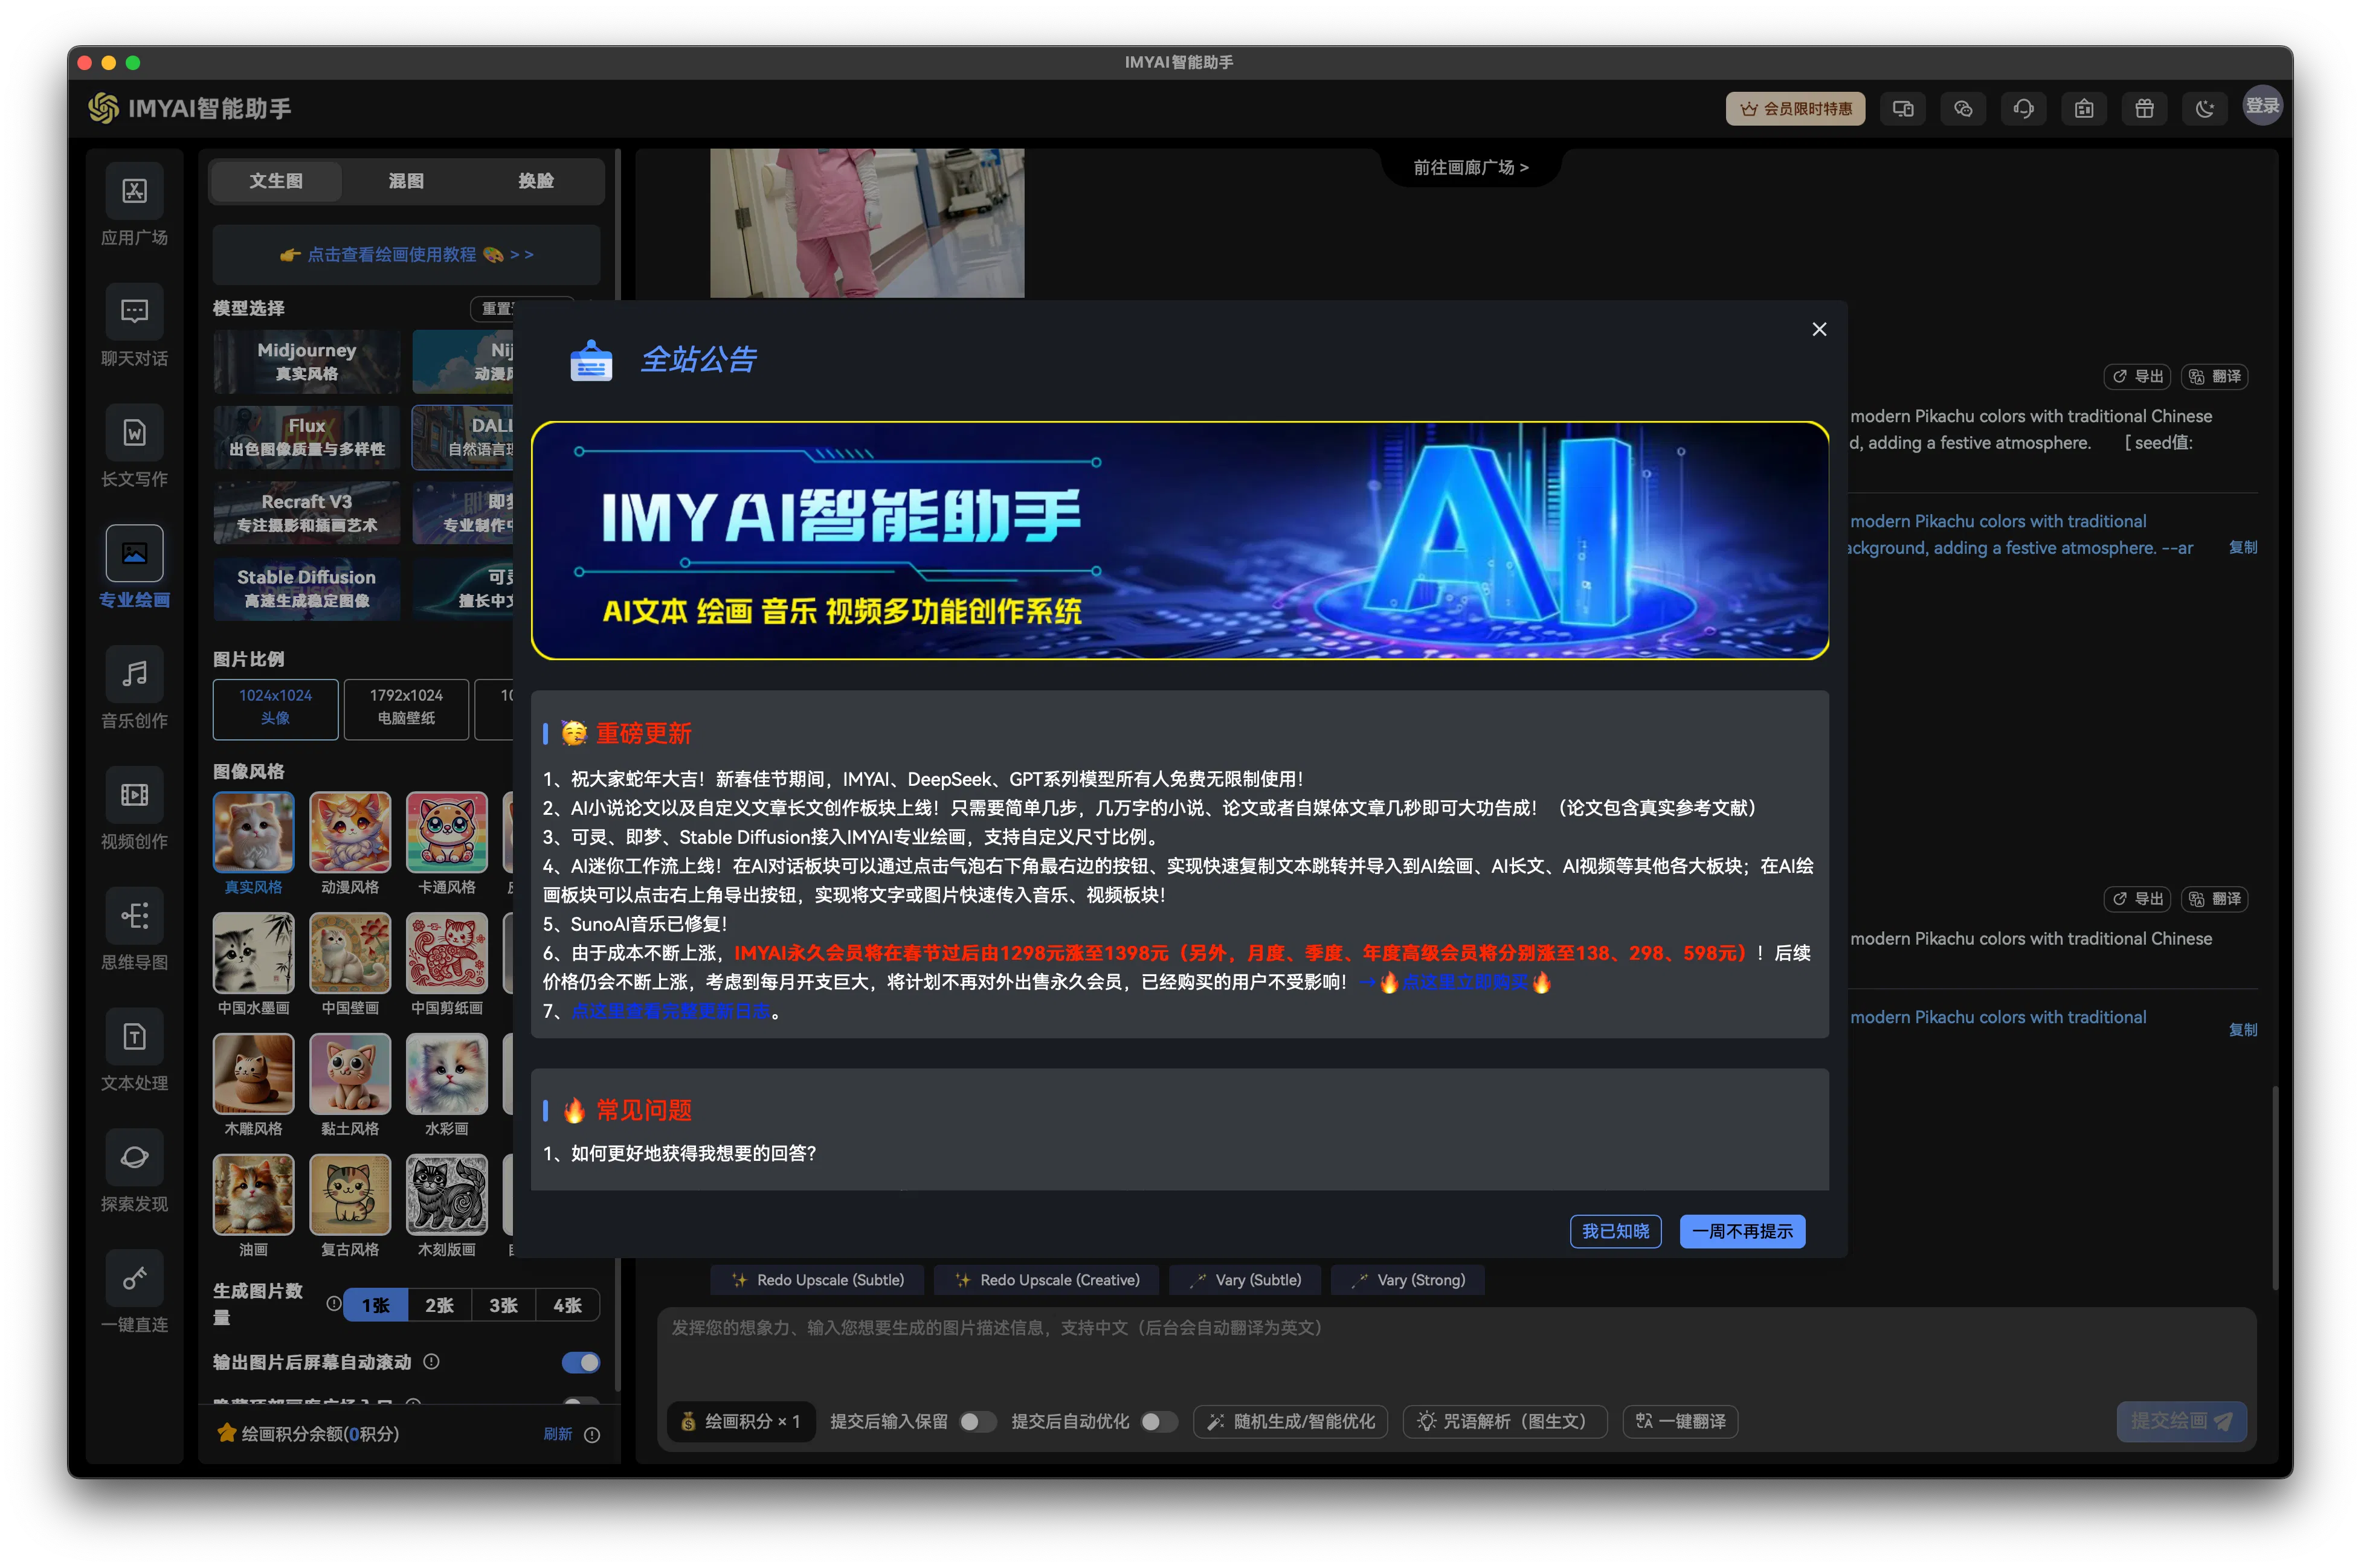This screenshot has width=2361, height=1568.
Task: Toggle 输出图片后屏幕自动滚动 switch
Action: (580, 1362)
